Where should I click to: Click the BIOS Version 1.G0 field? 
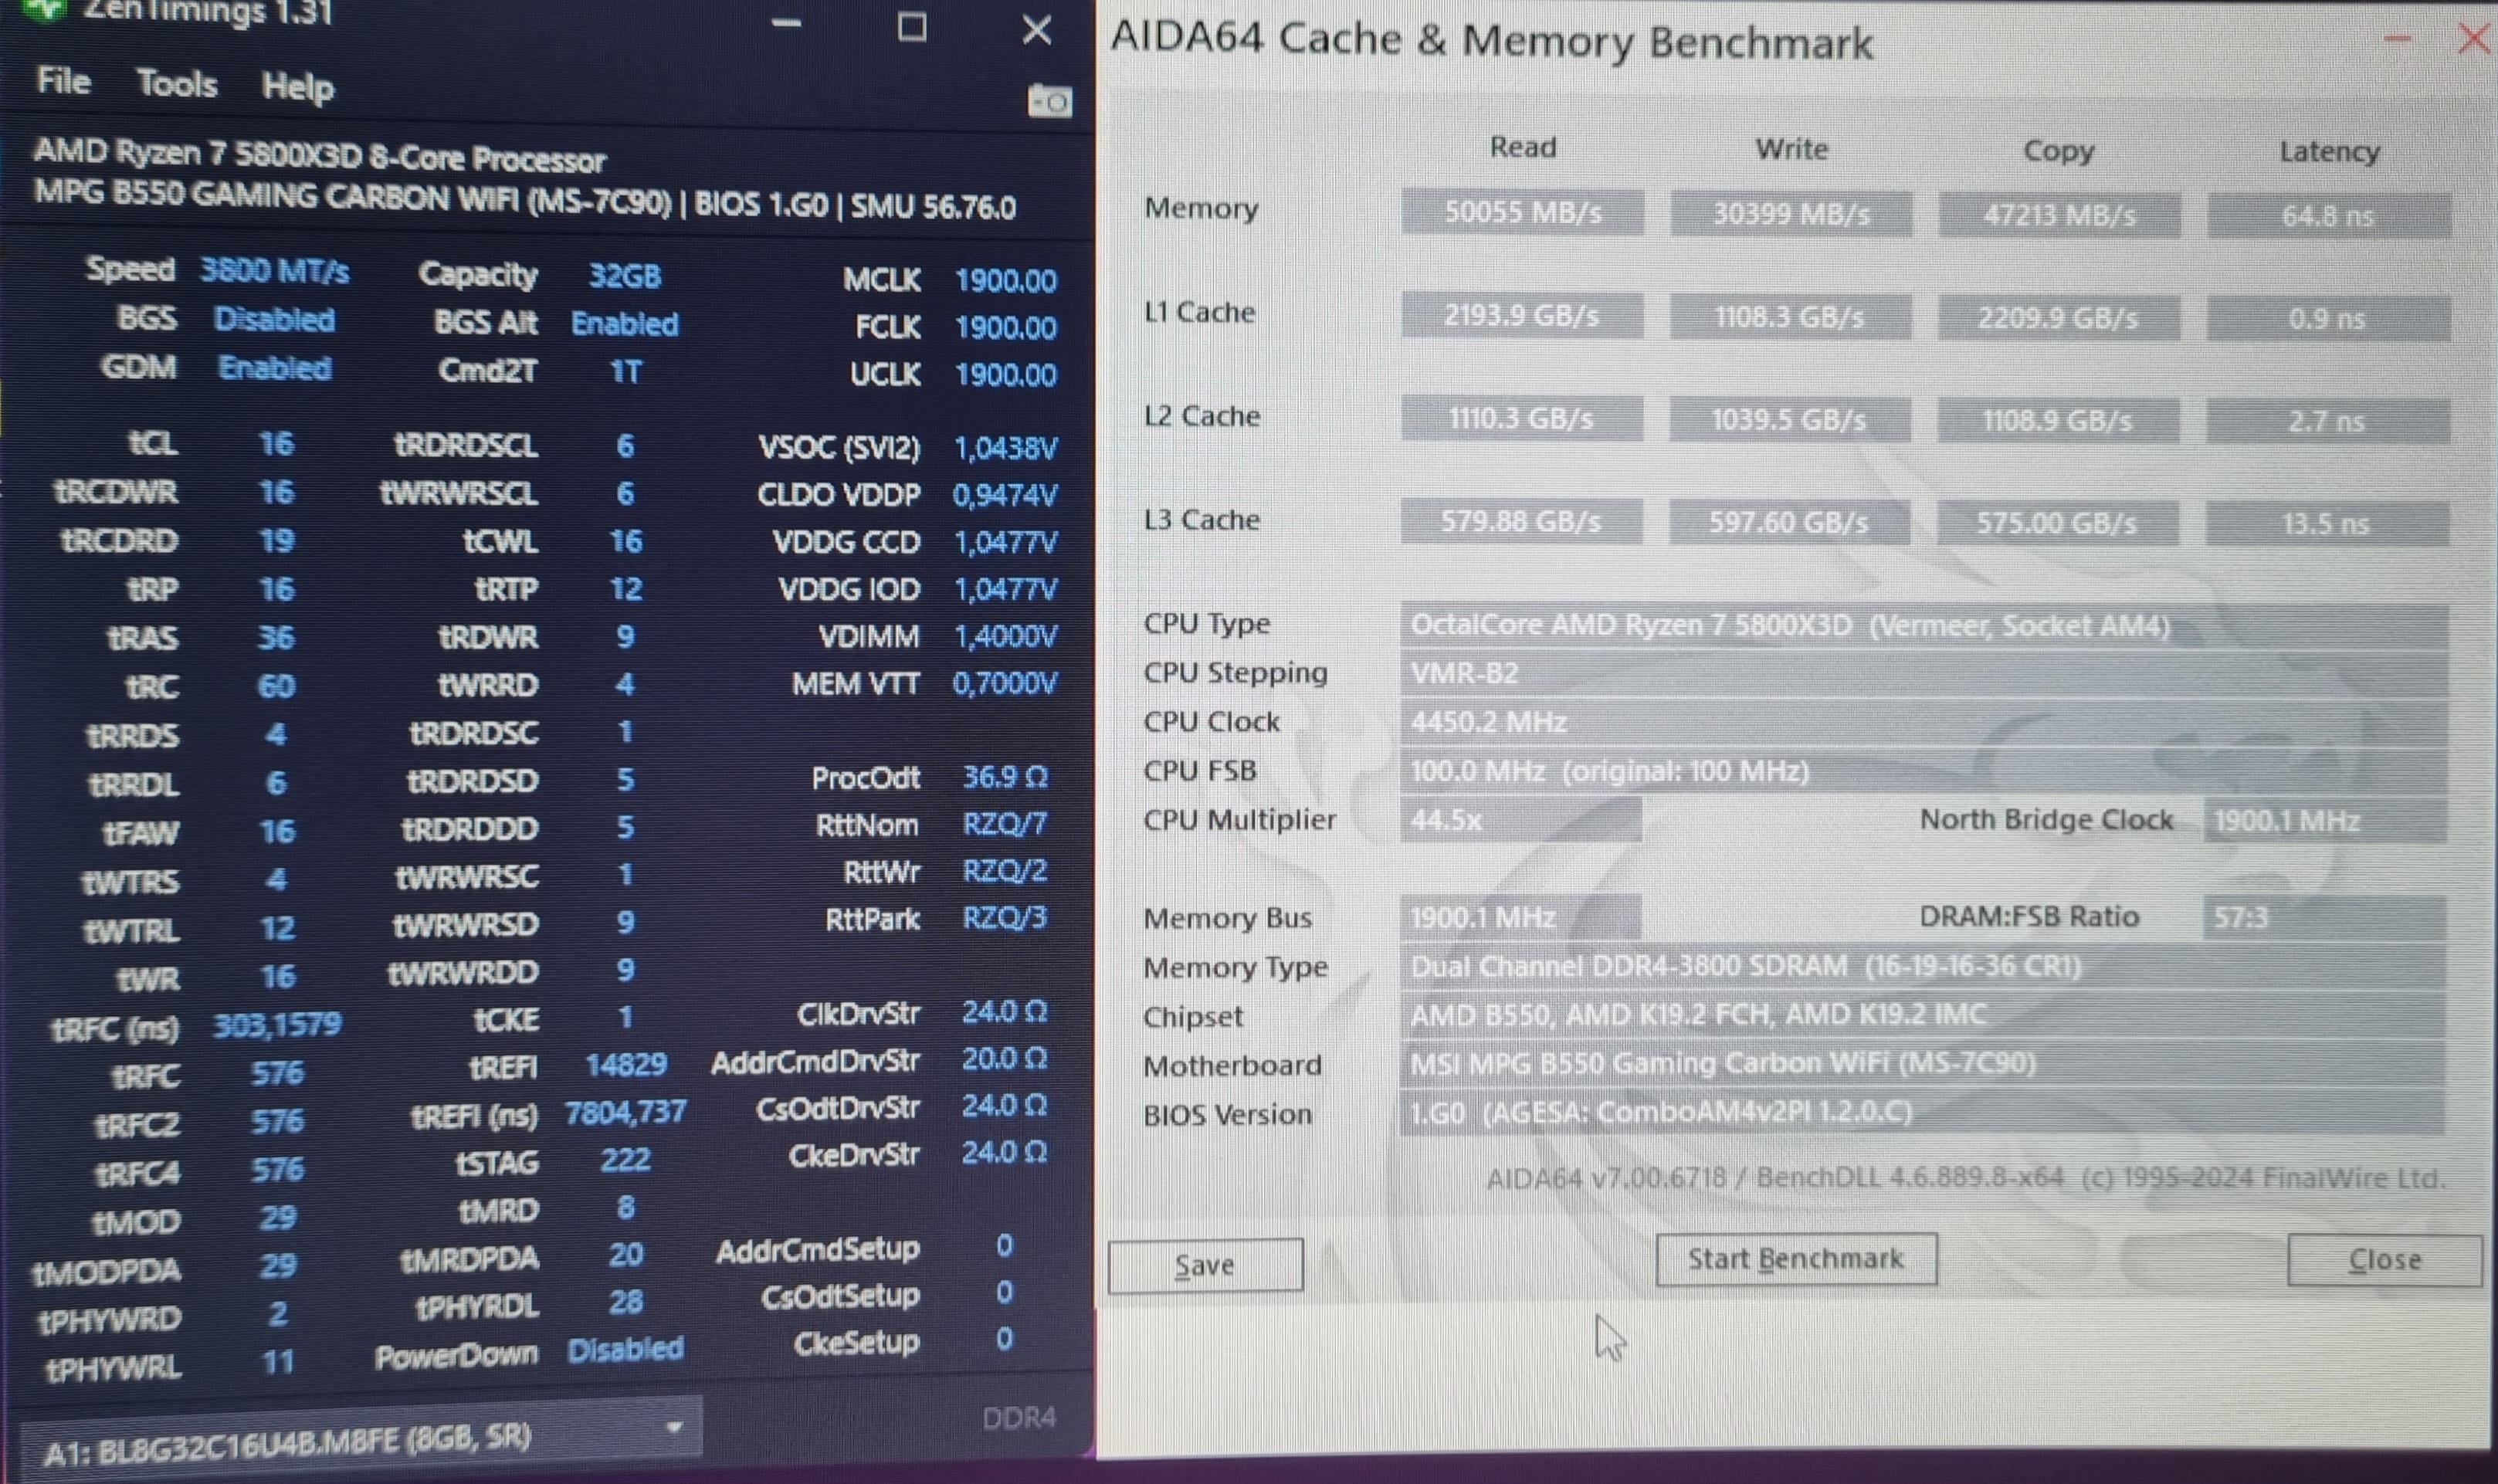click(1923, 1112)
